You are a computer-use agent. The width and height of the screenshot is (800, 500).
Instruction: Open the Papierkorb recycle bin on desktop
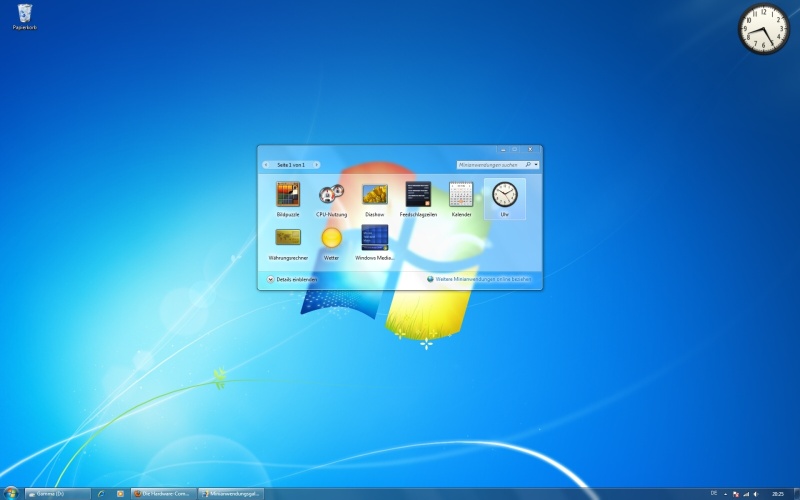click(24, 17)
